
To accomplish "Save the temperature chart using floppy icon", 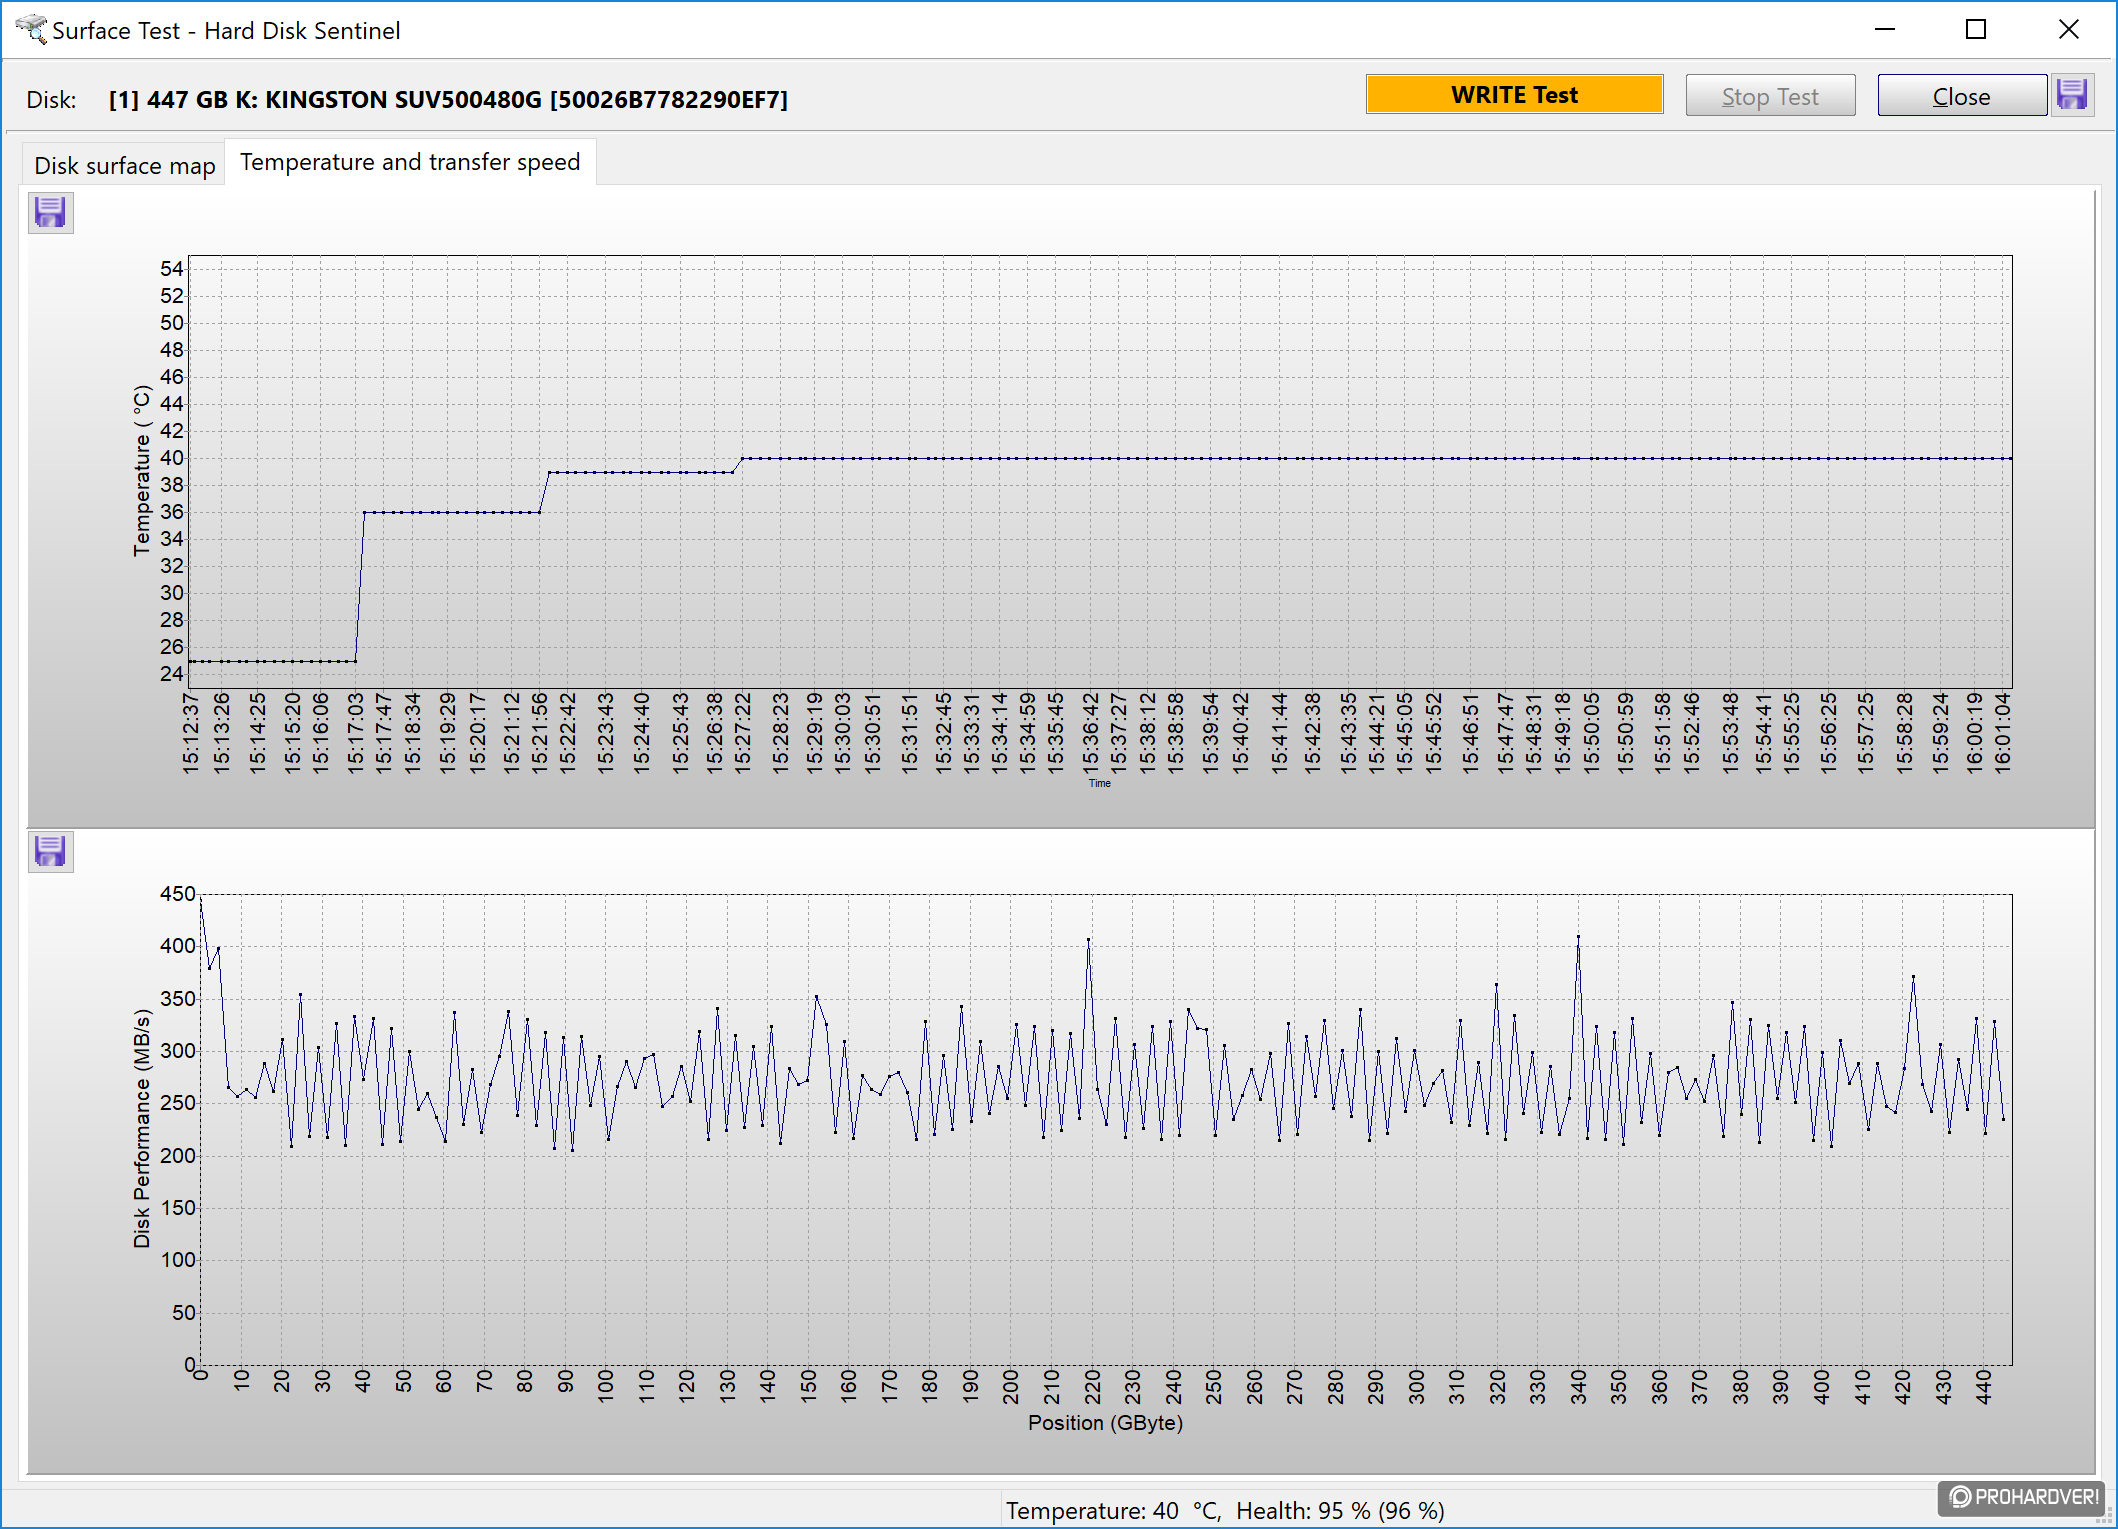I will click(x=50, y=213).
